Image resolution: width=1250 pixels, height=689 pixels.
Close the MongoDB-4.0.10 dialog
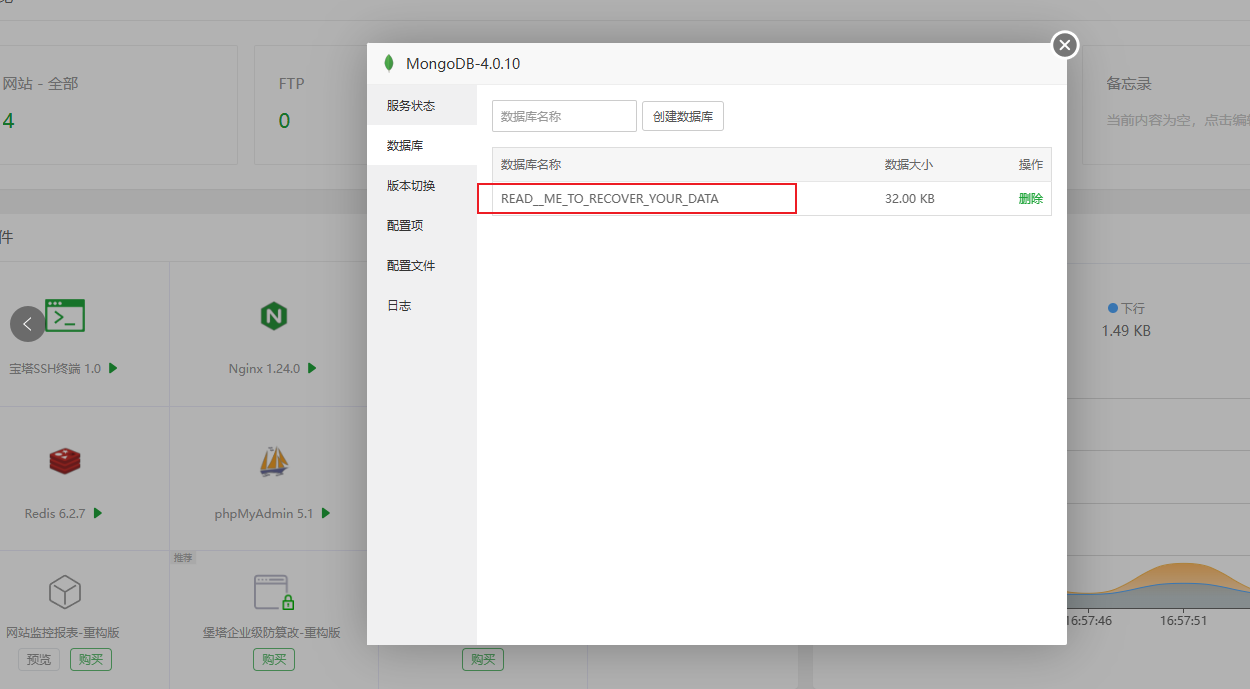[x=1065, y=45]
